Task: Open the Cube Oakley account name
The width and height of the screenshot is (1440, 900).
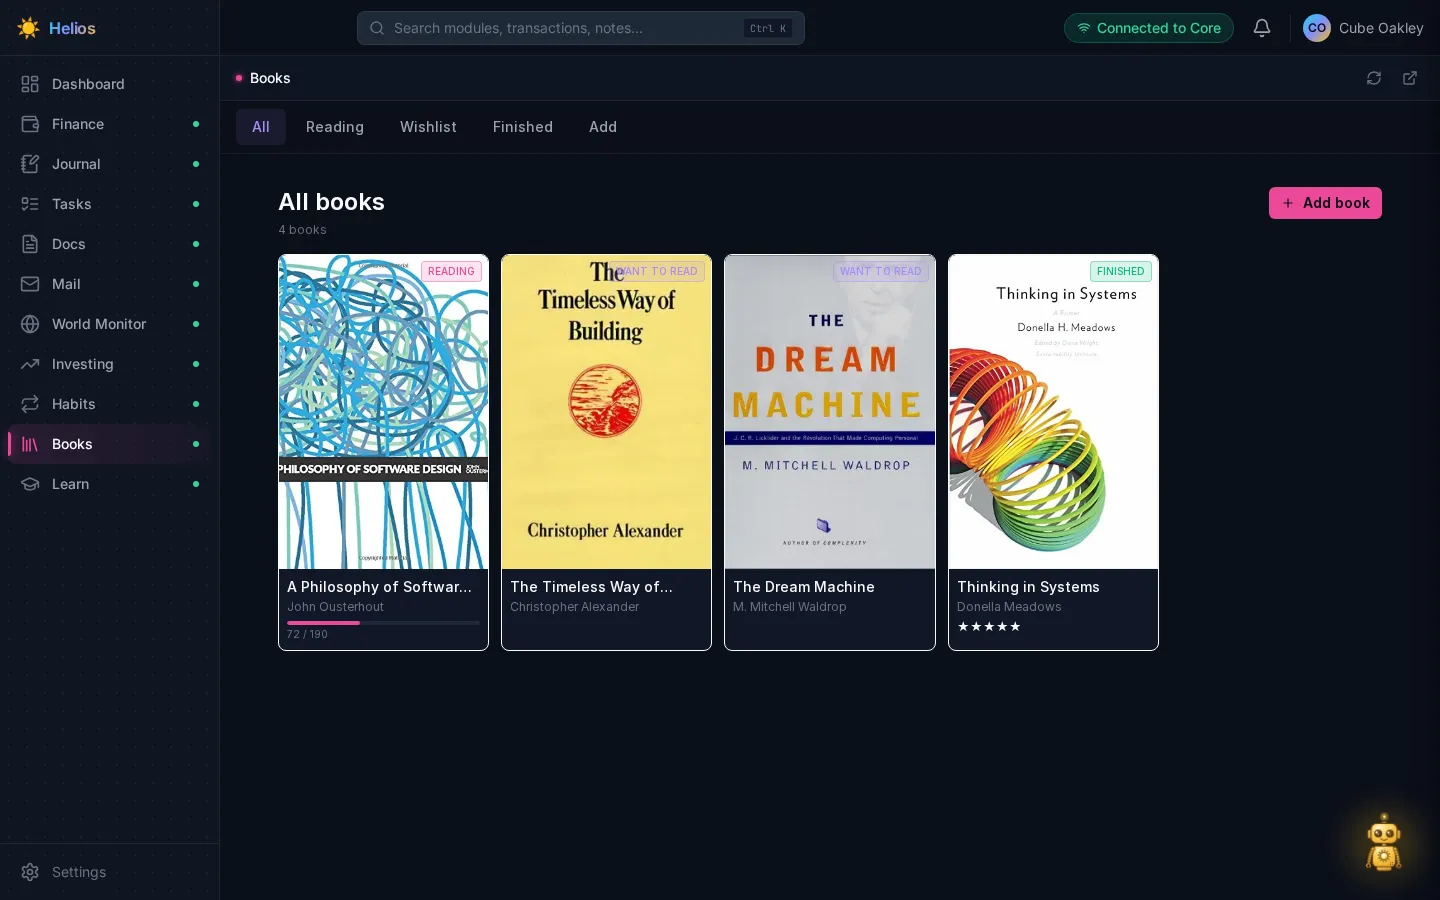Action: [1381, 28]
